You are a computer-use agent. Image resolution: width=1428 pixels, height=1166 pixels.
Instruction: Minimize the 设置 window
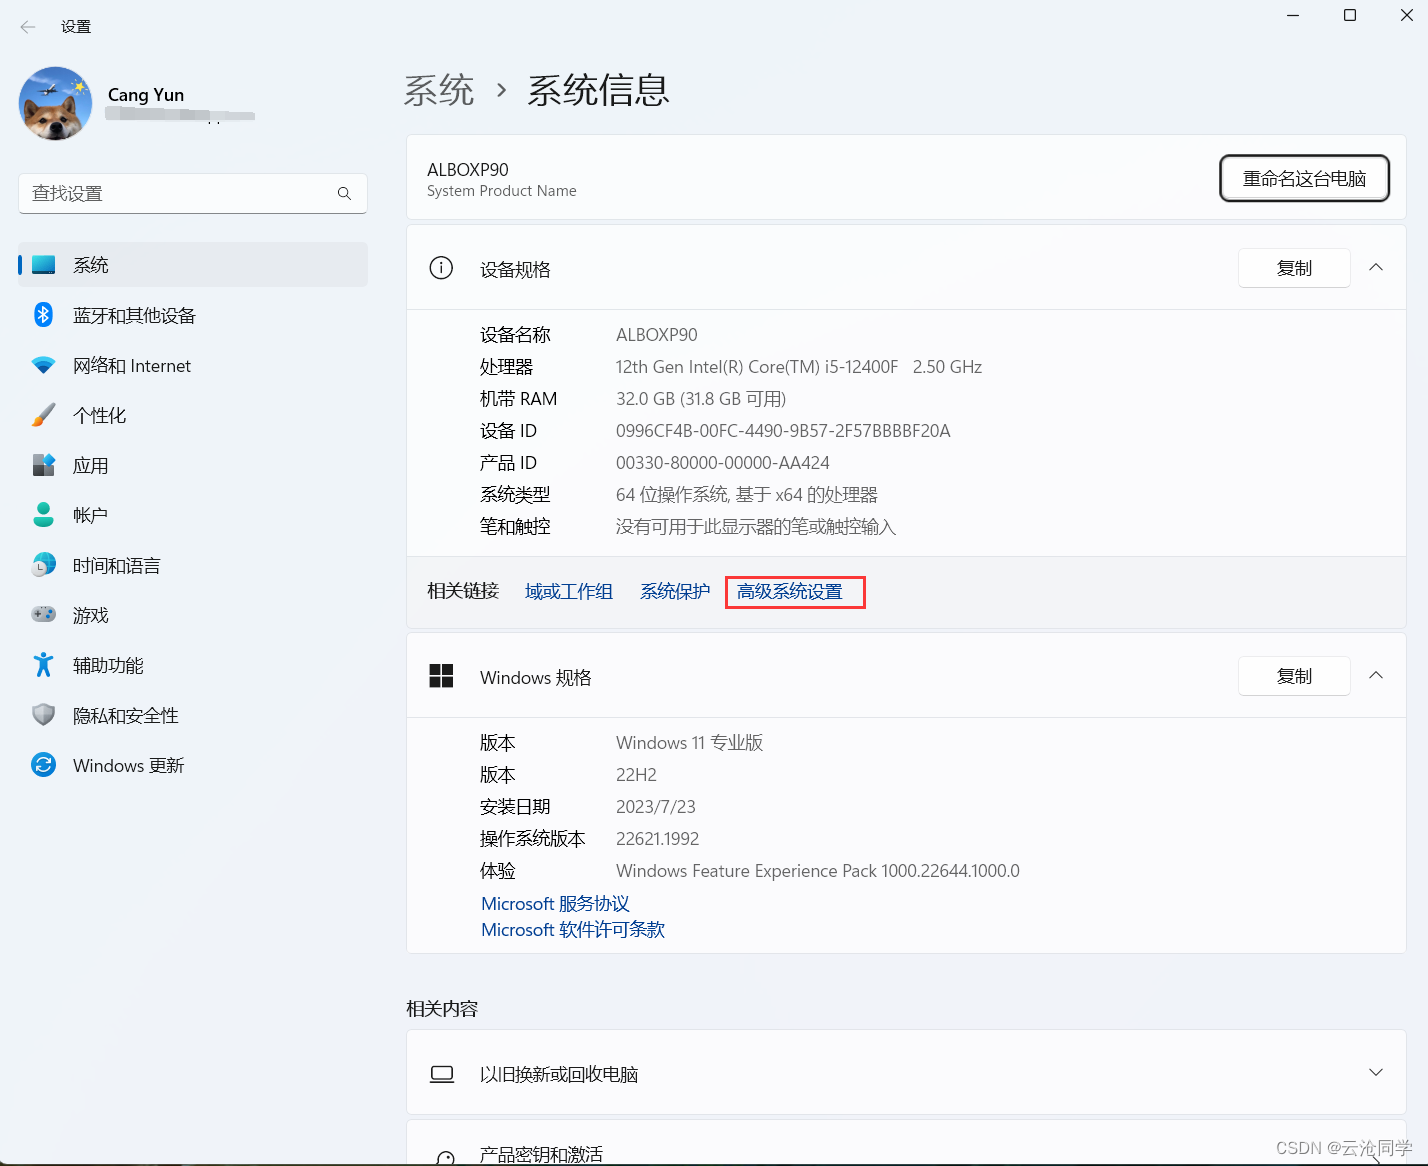[1293, 15]
